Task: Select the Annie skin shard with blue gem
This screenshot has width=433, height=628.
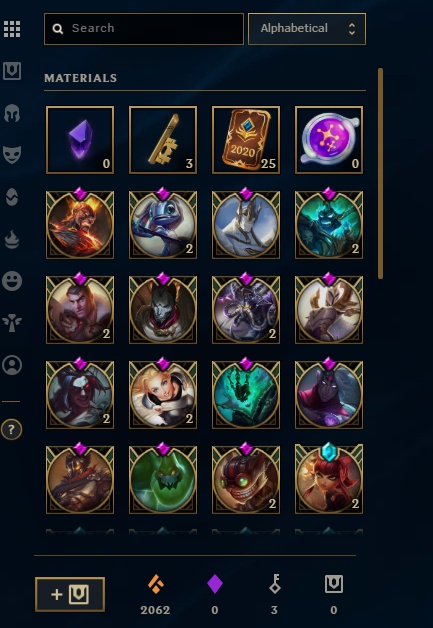Action: click(x=329, y=479)
